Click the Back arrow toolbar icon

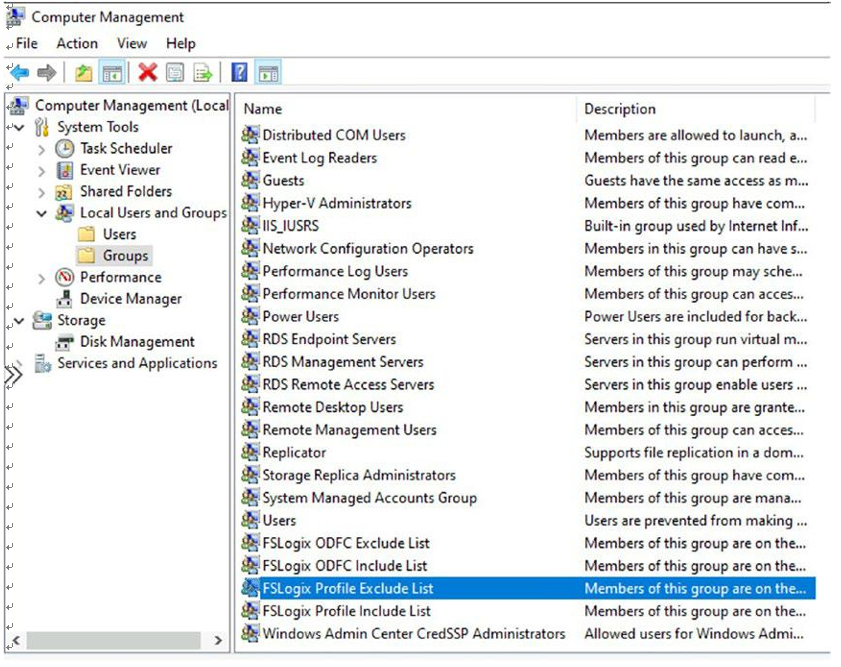(20, 72)
